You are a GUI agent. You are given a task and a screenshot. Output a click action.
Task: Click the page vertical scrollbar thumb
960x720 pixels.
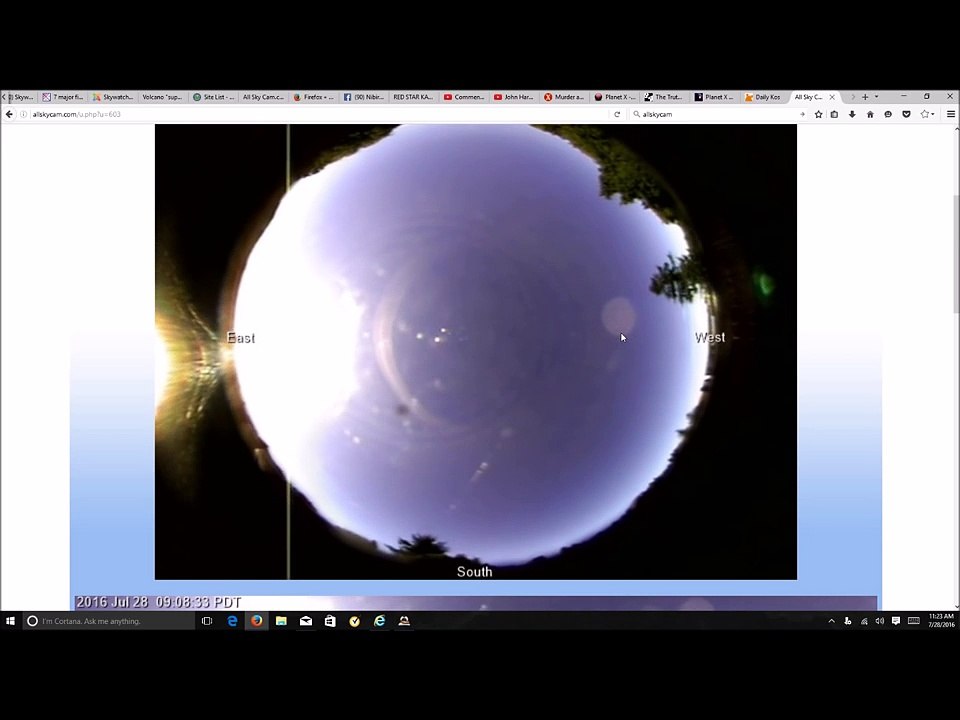pyautogui.click(x=956, y=254)
